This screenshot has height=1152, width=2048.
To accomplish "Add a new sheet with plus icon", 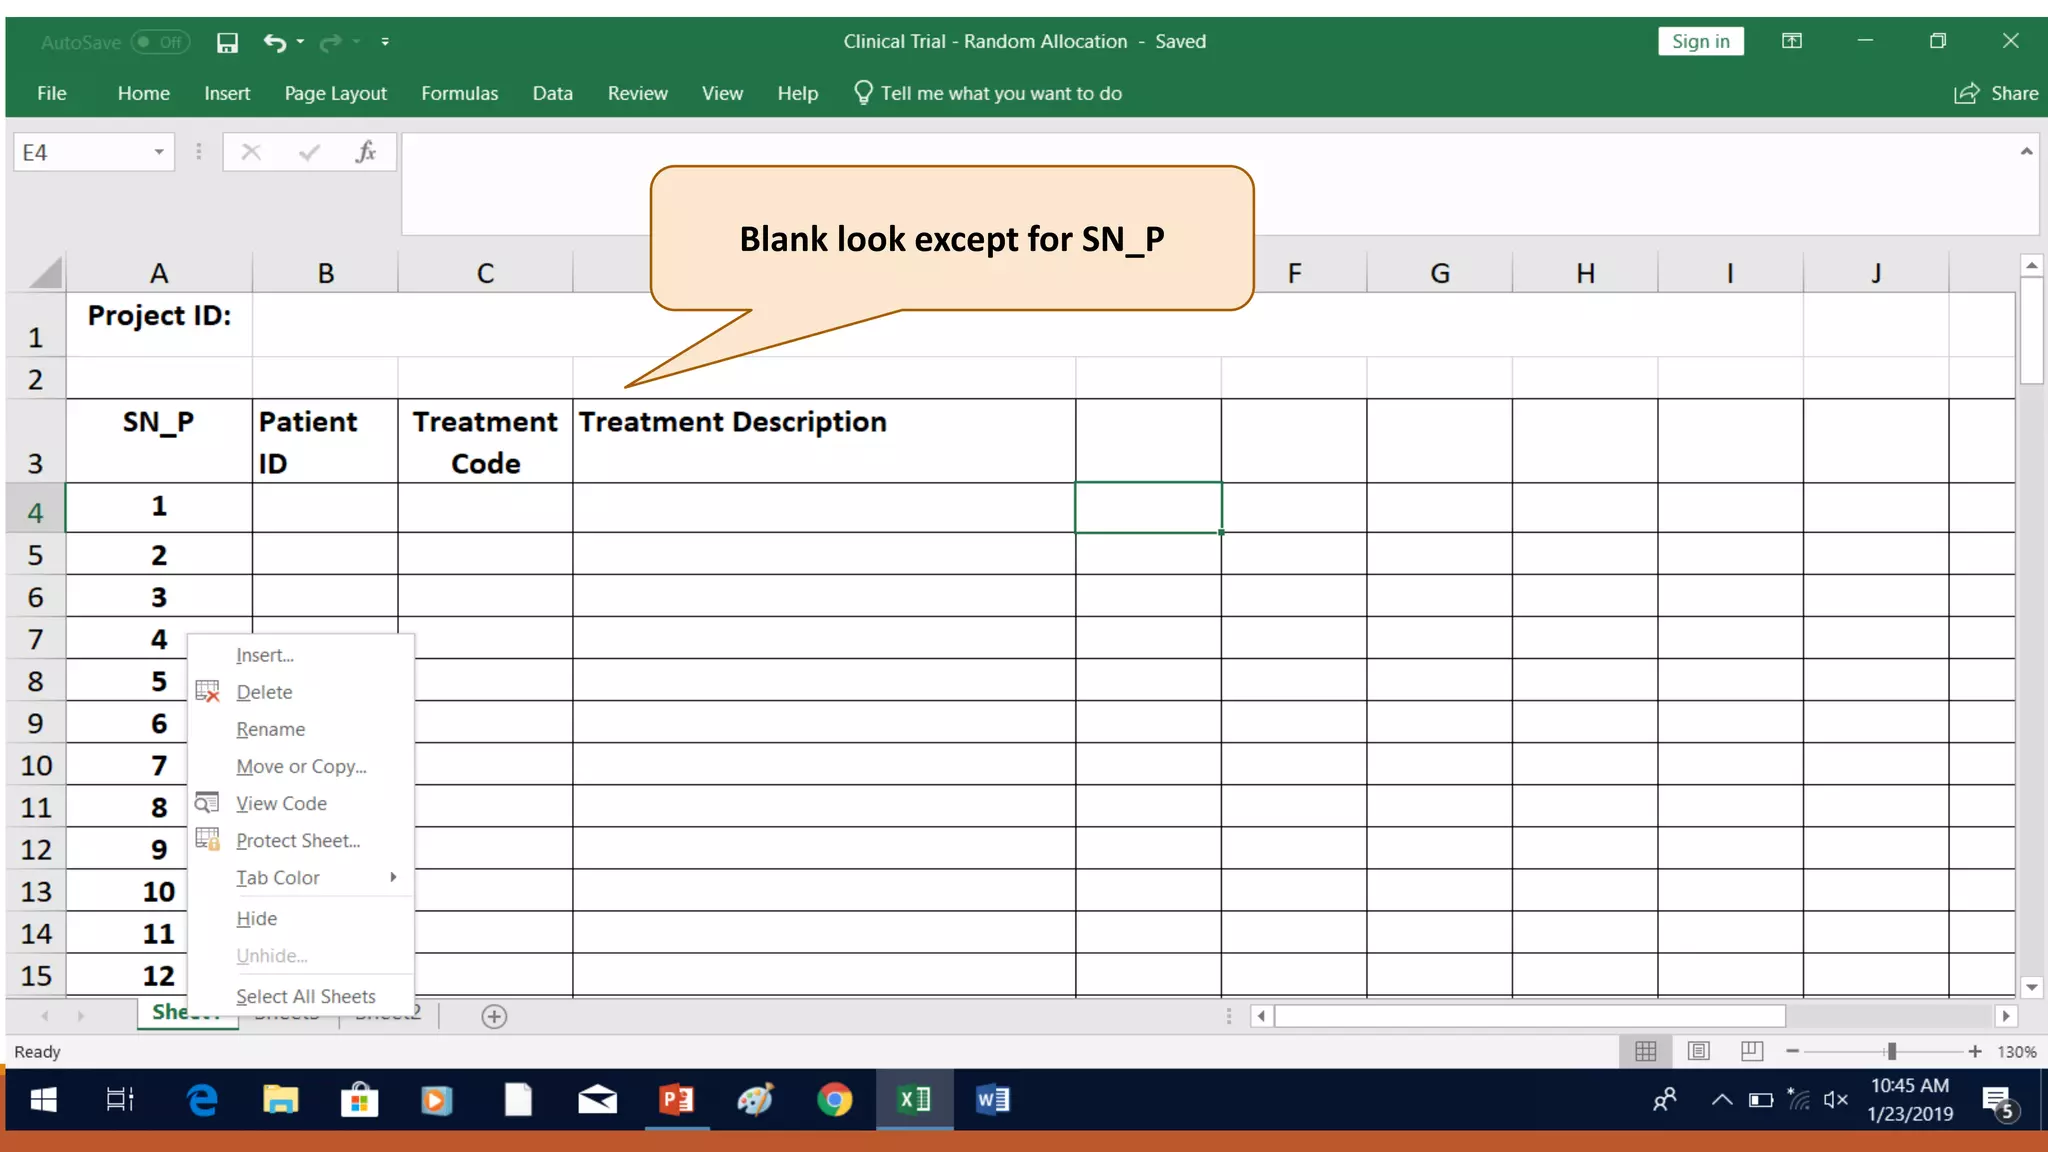I will click(x=494, y=1017).
